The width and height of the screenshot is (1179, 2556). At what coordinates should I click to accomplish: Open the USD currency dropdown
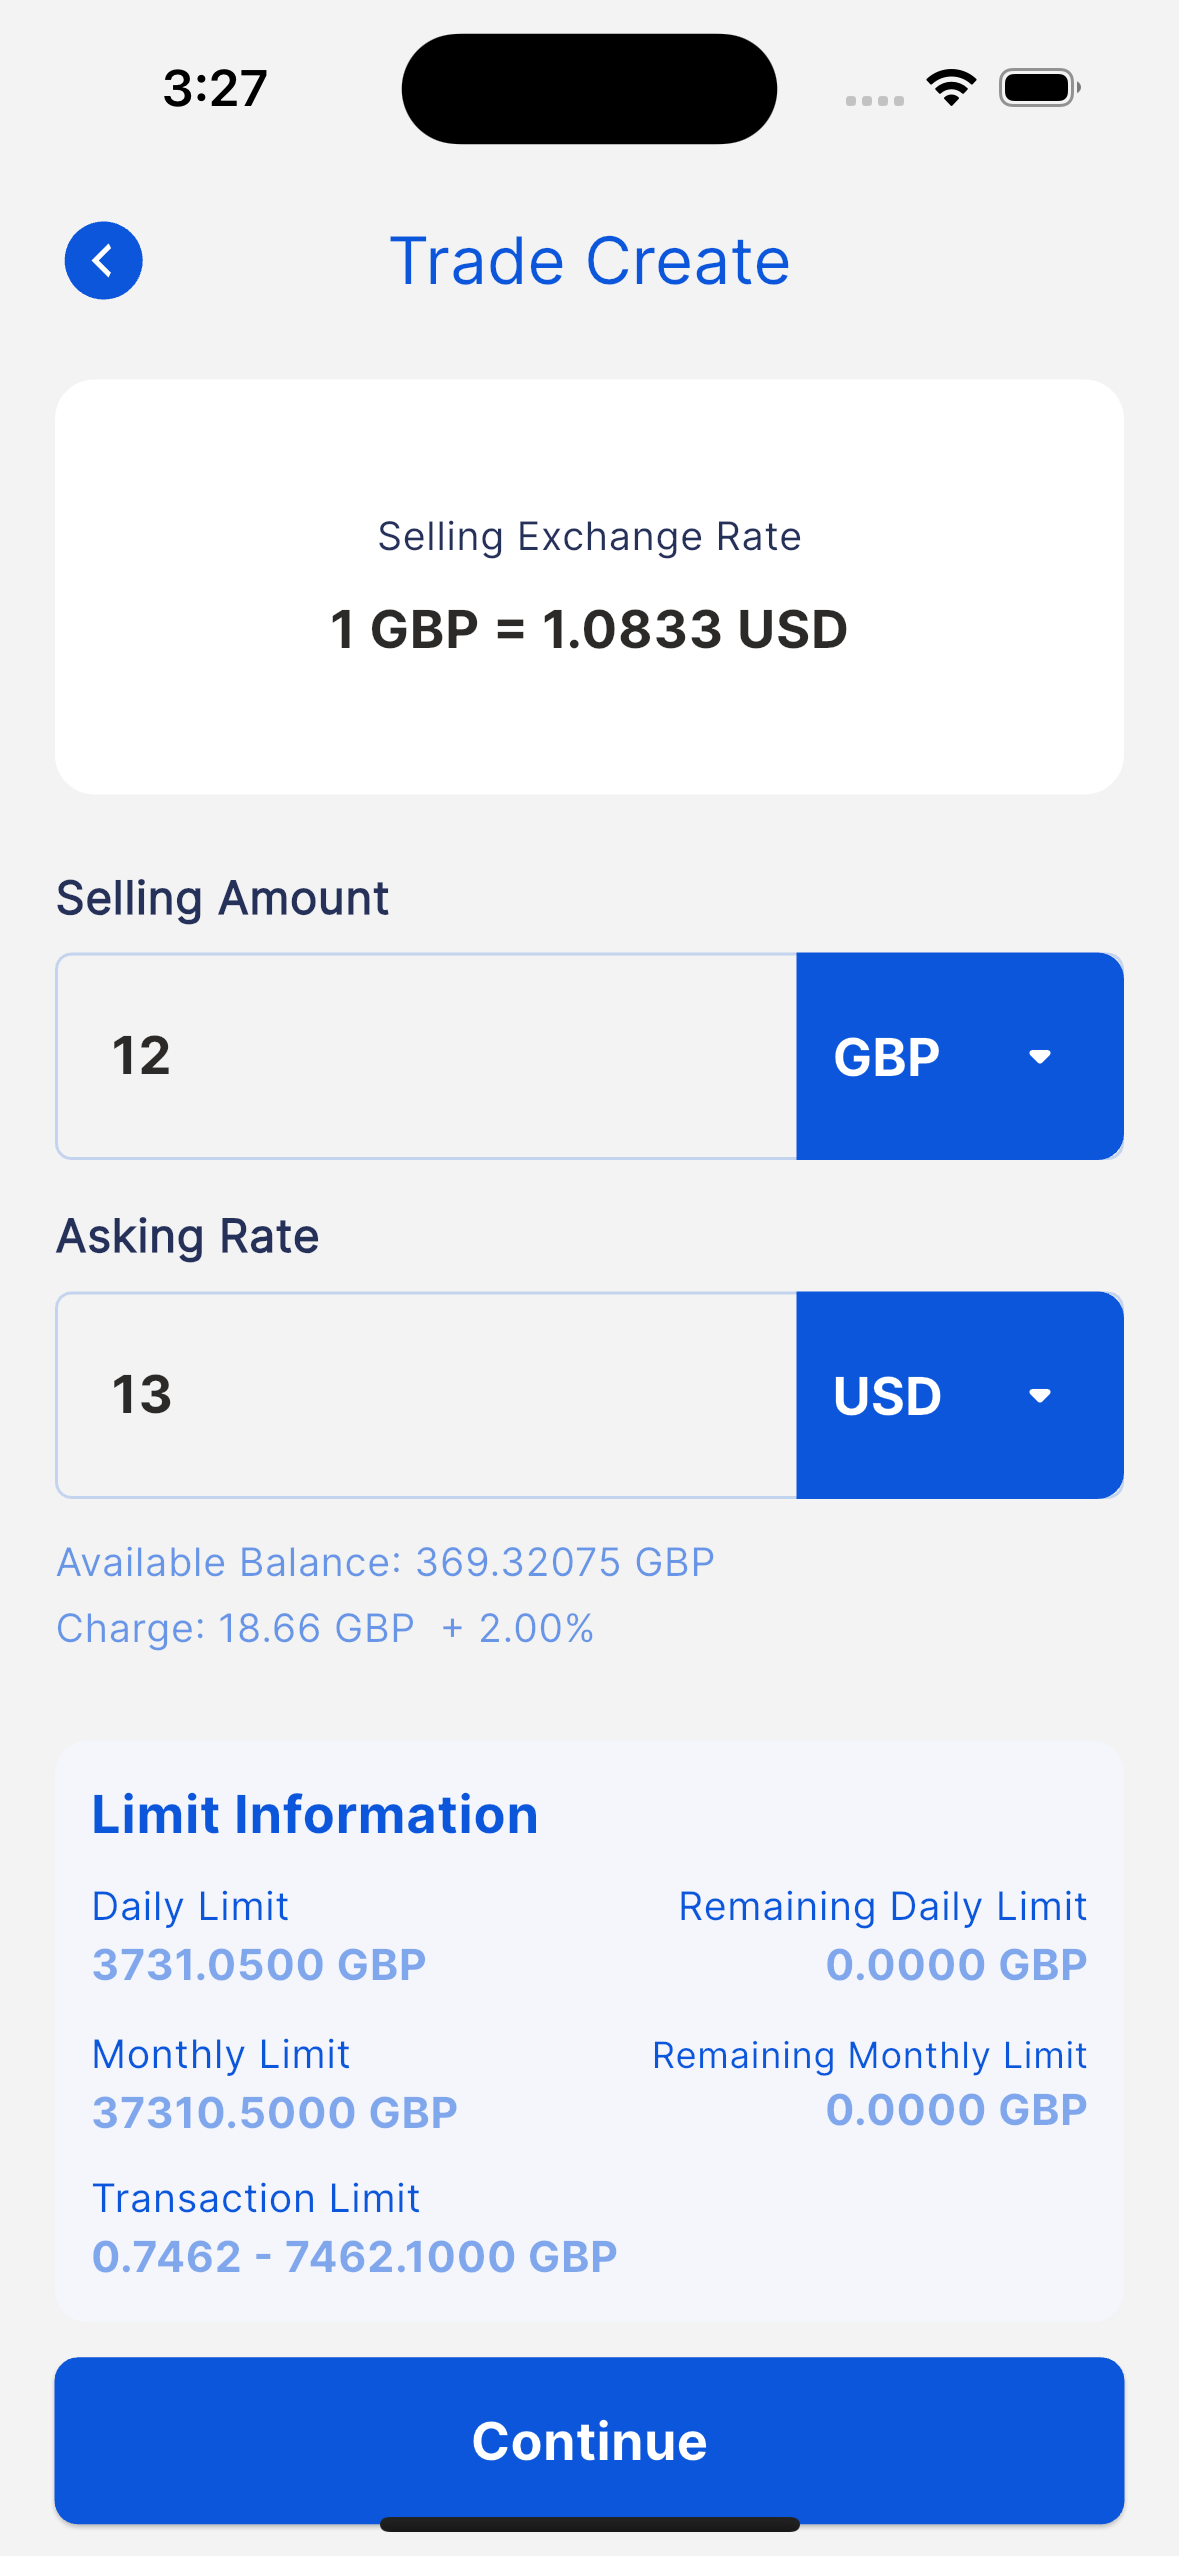[959, 1395]
